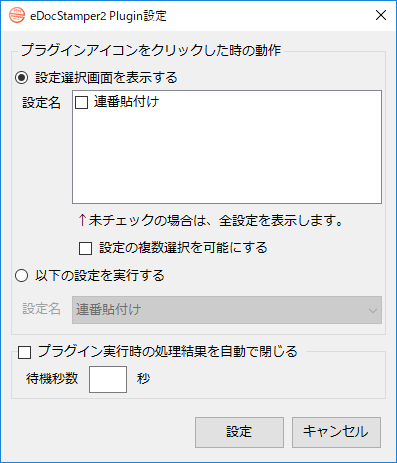Enable 設定の複数選択を可能にする checkbox

point(85,248)
